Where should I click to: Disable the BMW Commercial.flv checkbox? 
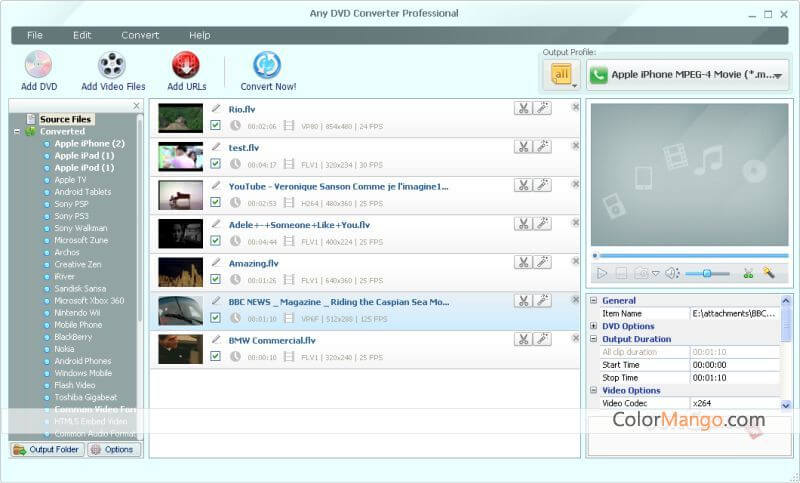click(x=216, y=356)
